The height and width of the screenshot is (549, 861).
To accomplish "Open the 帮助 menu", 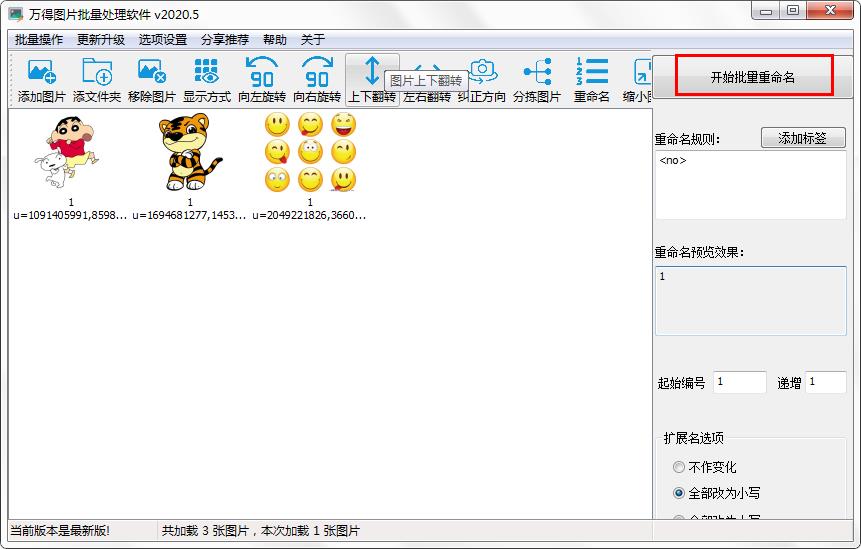I will pyautogui.click(x=274, y=40).
